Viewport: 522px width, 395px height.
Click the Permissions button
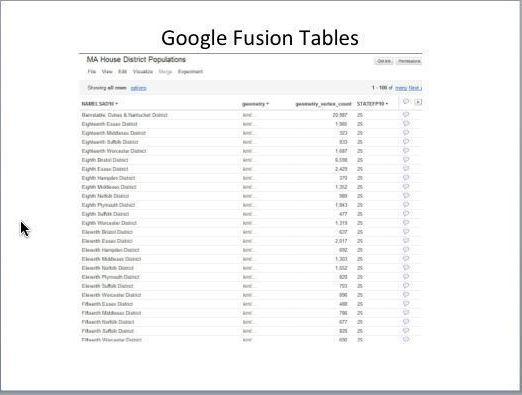409,61
